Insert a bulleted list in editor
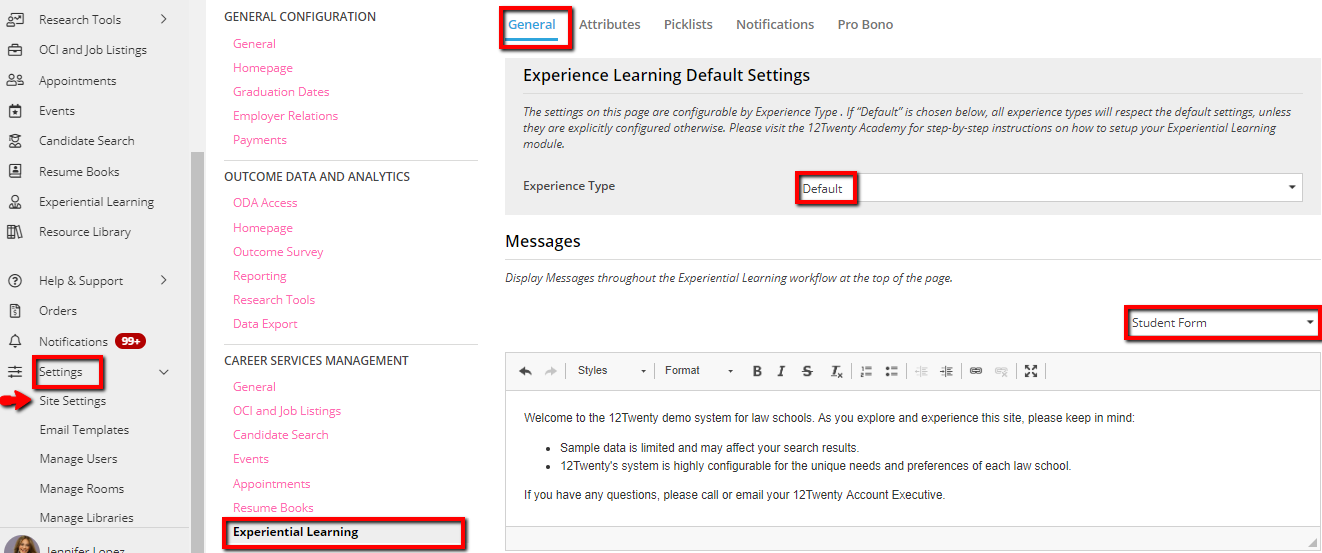The width and height of the screenshot is (1322, 553). click(891, 371)
